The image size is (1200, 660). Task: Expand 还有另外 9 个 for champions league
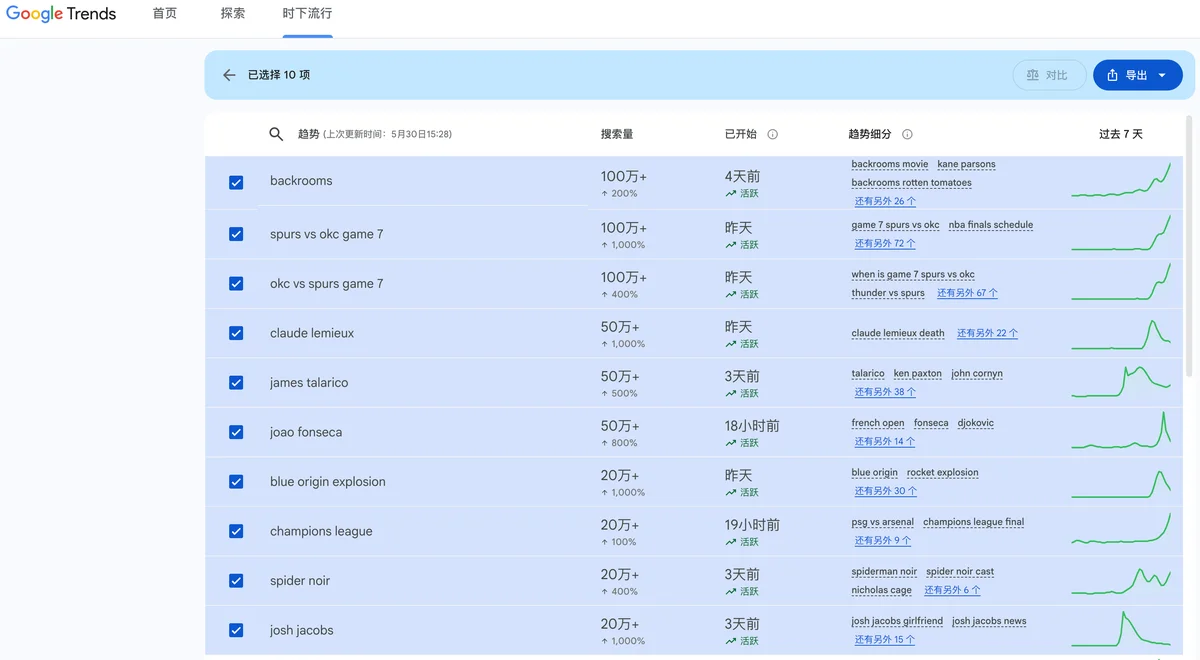[x=882, y=540]
